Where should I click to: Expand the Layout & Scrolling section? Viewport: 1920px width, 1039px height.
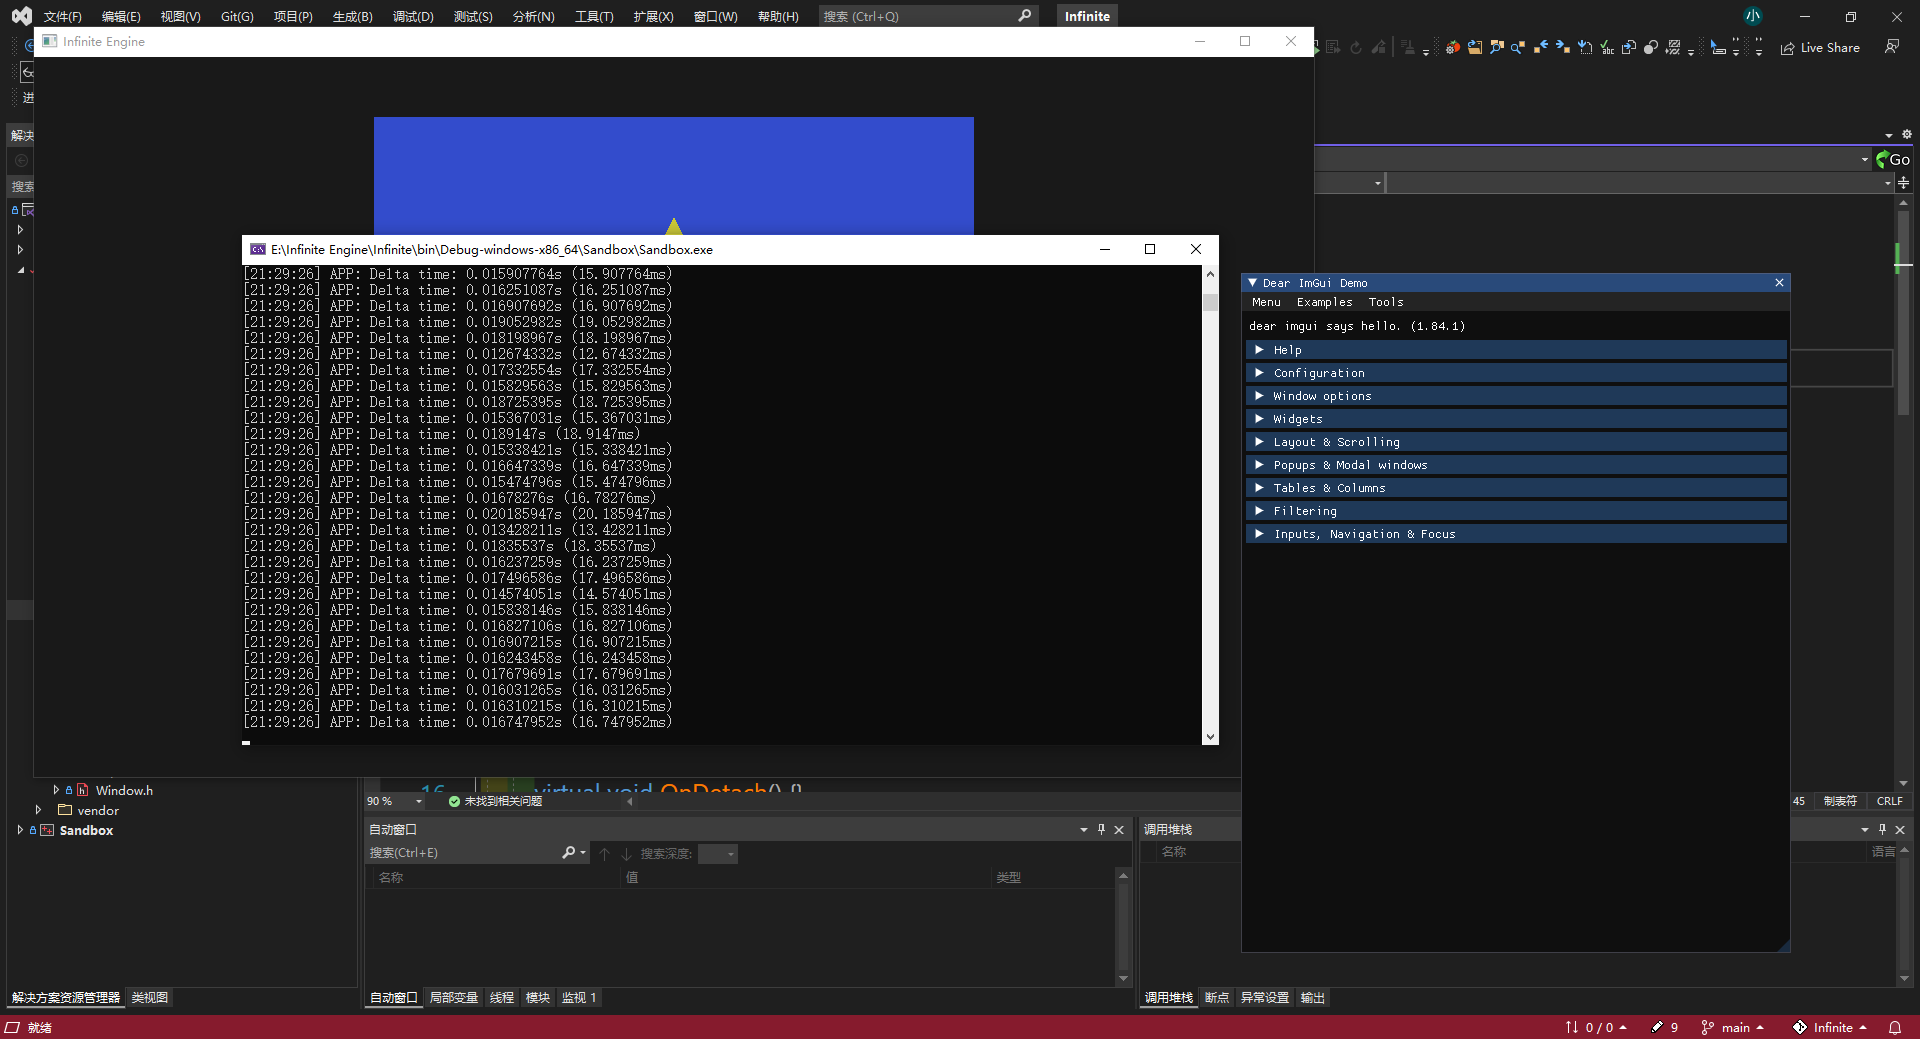click(x=1515, y=442)
